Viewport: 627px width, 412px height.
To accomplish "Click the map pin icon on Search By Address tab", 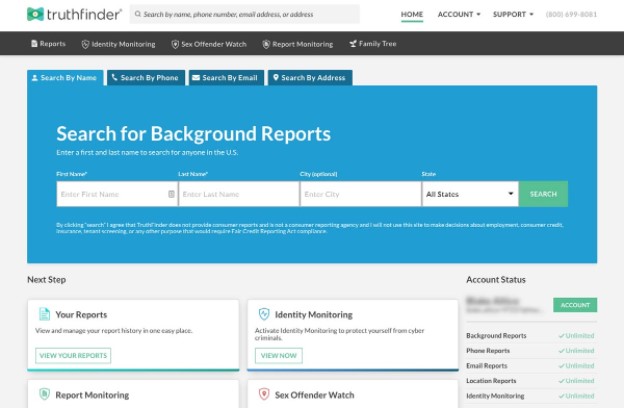I will [276, 77].
